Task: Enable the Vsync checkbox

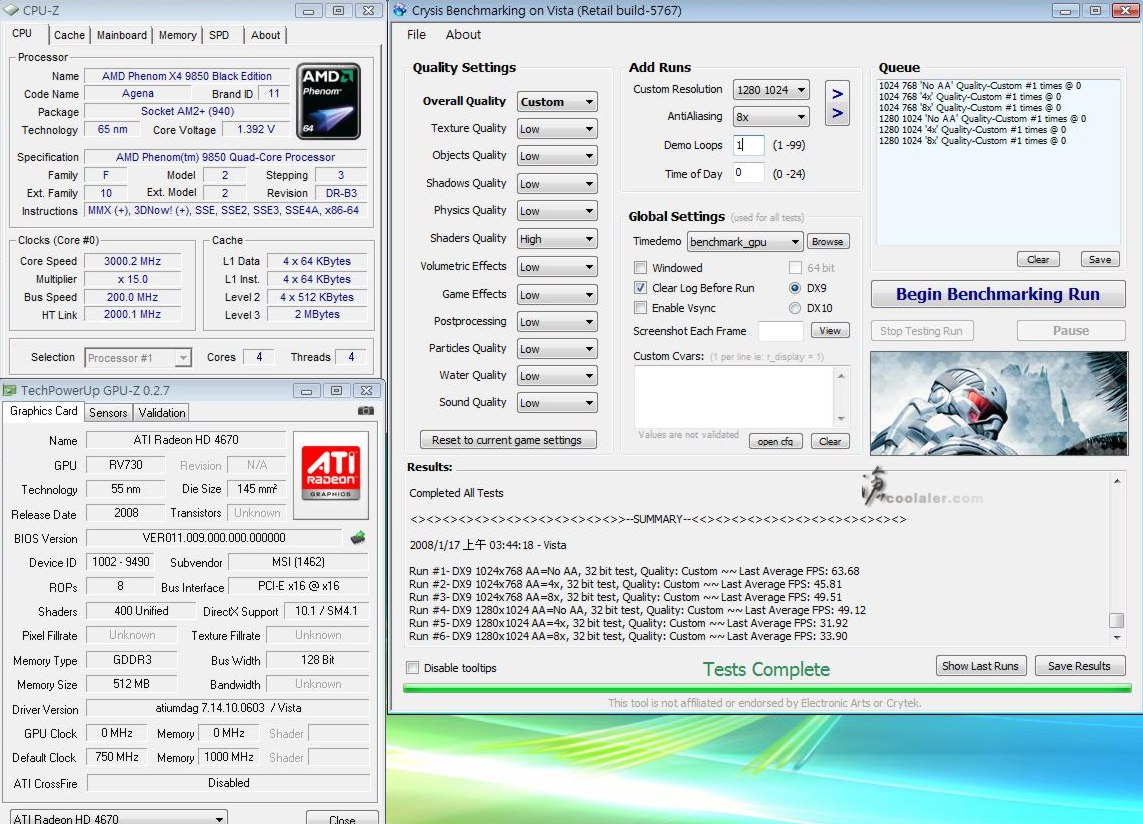Action: coord(640,307)
